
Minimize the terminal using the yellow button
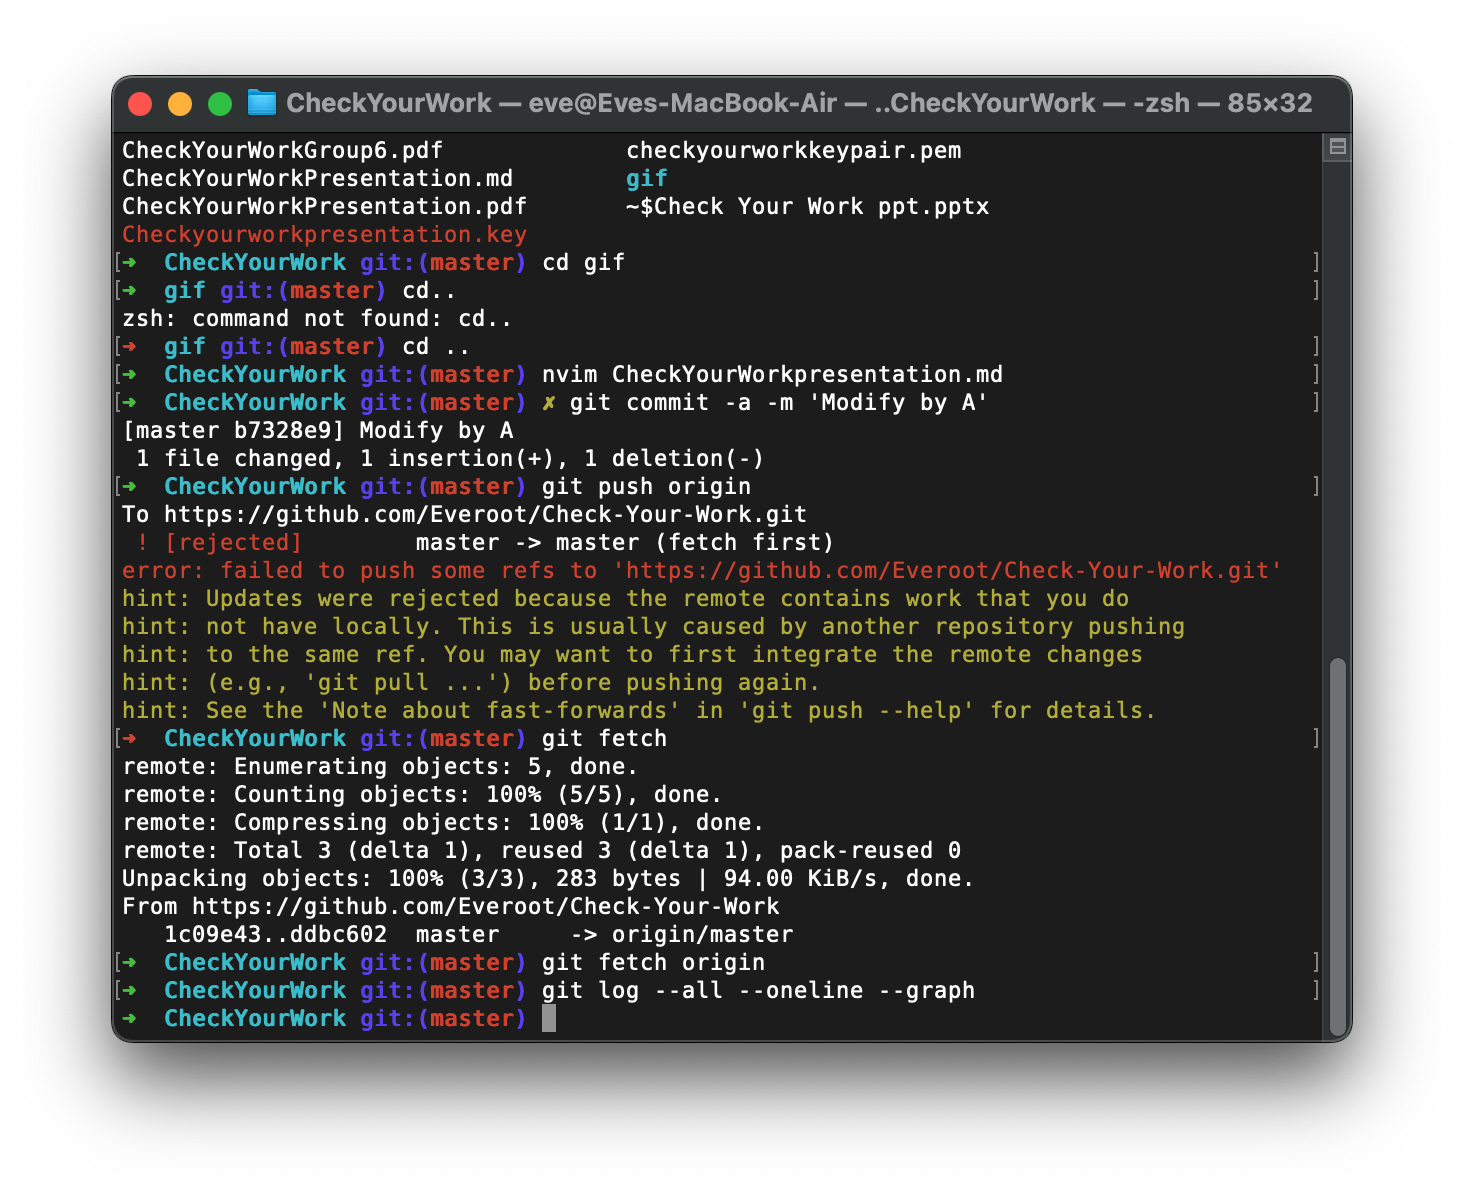(x=180, y=104)
